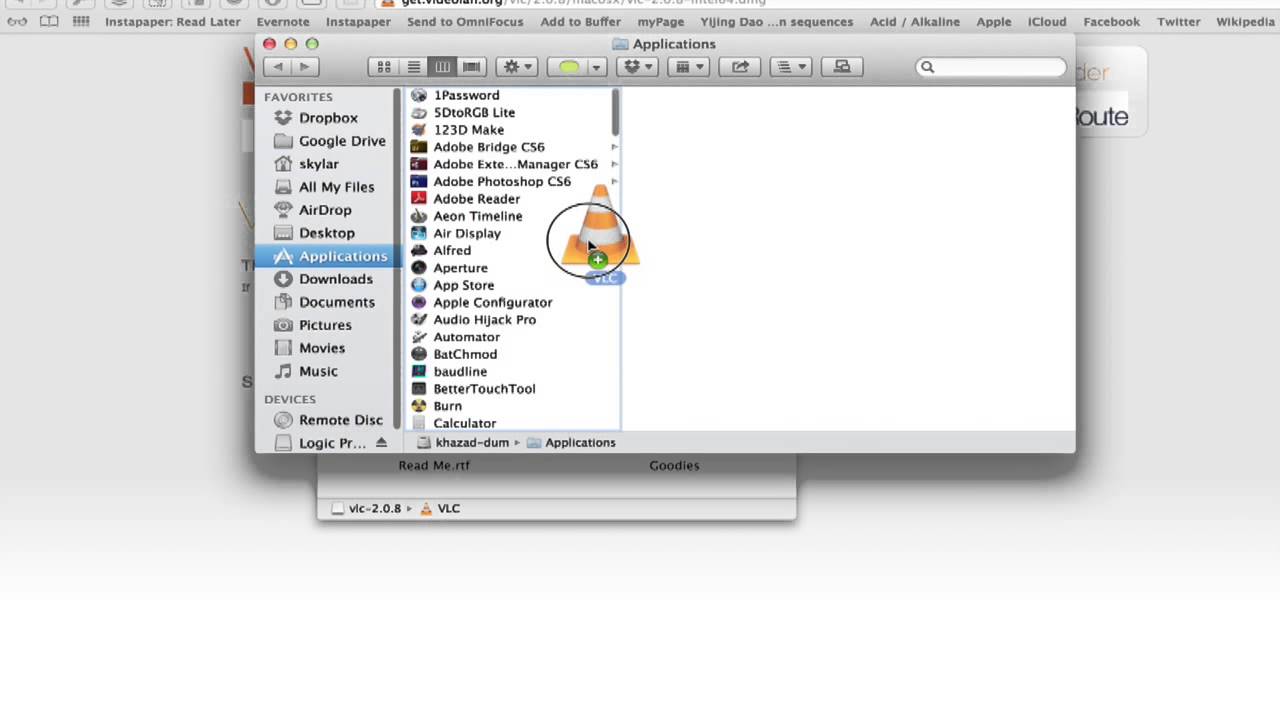Open the gear Action menu
Image resolution: width=1280 pixels, height=720 pixels.
(x=517, y=67)
